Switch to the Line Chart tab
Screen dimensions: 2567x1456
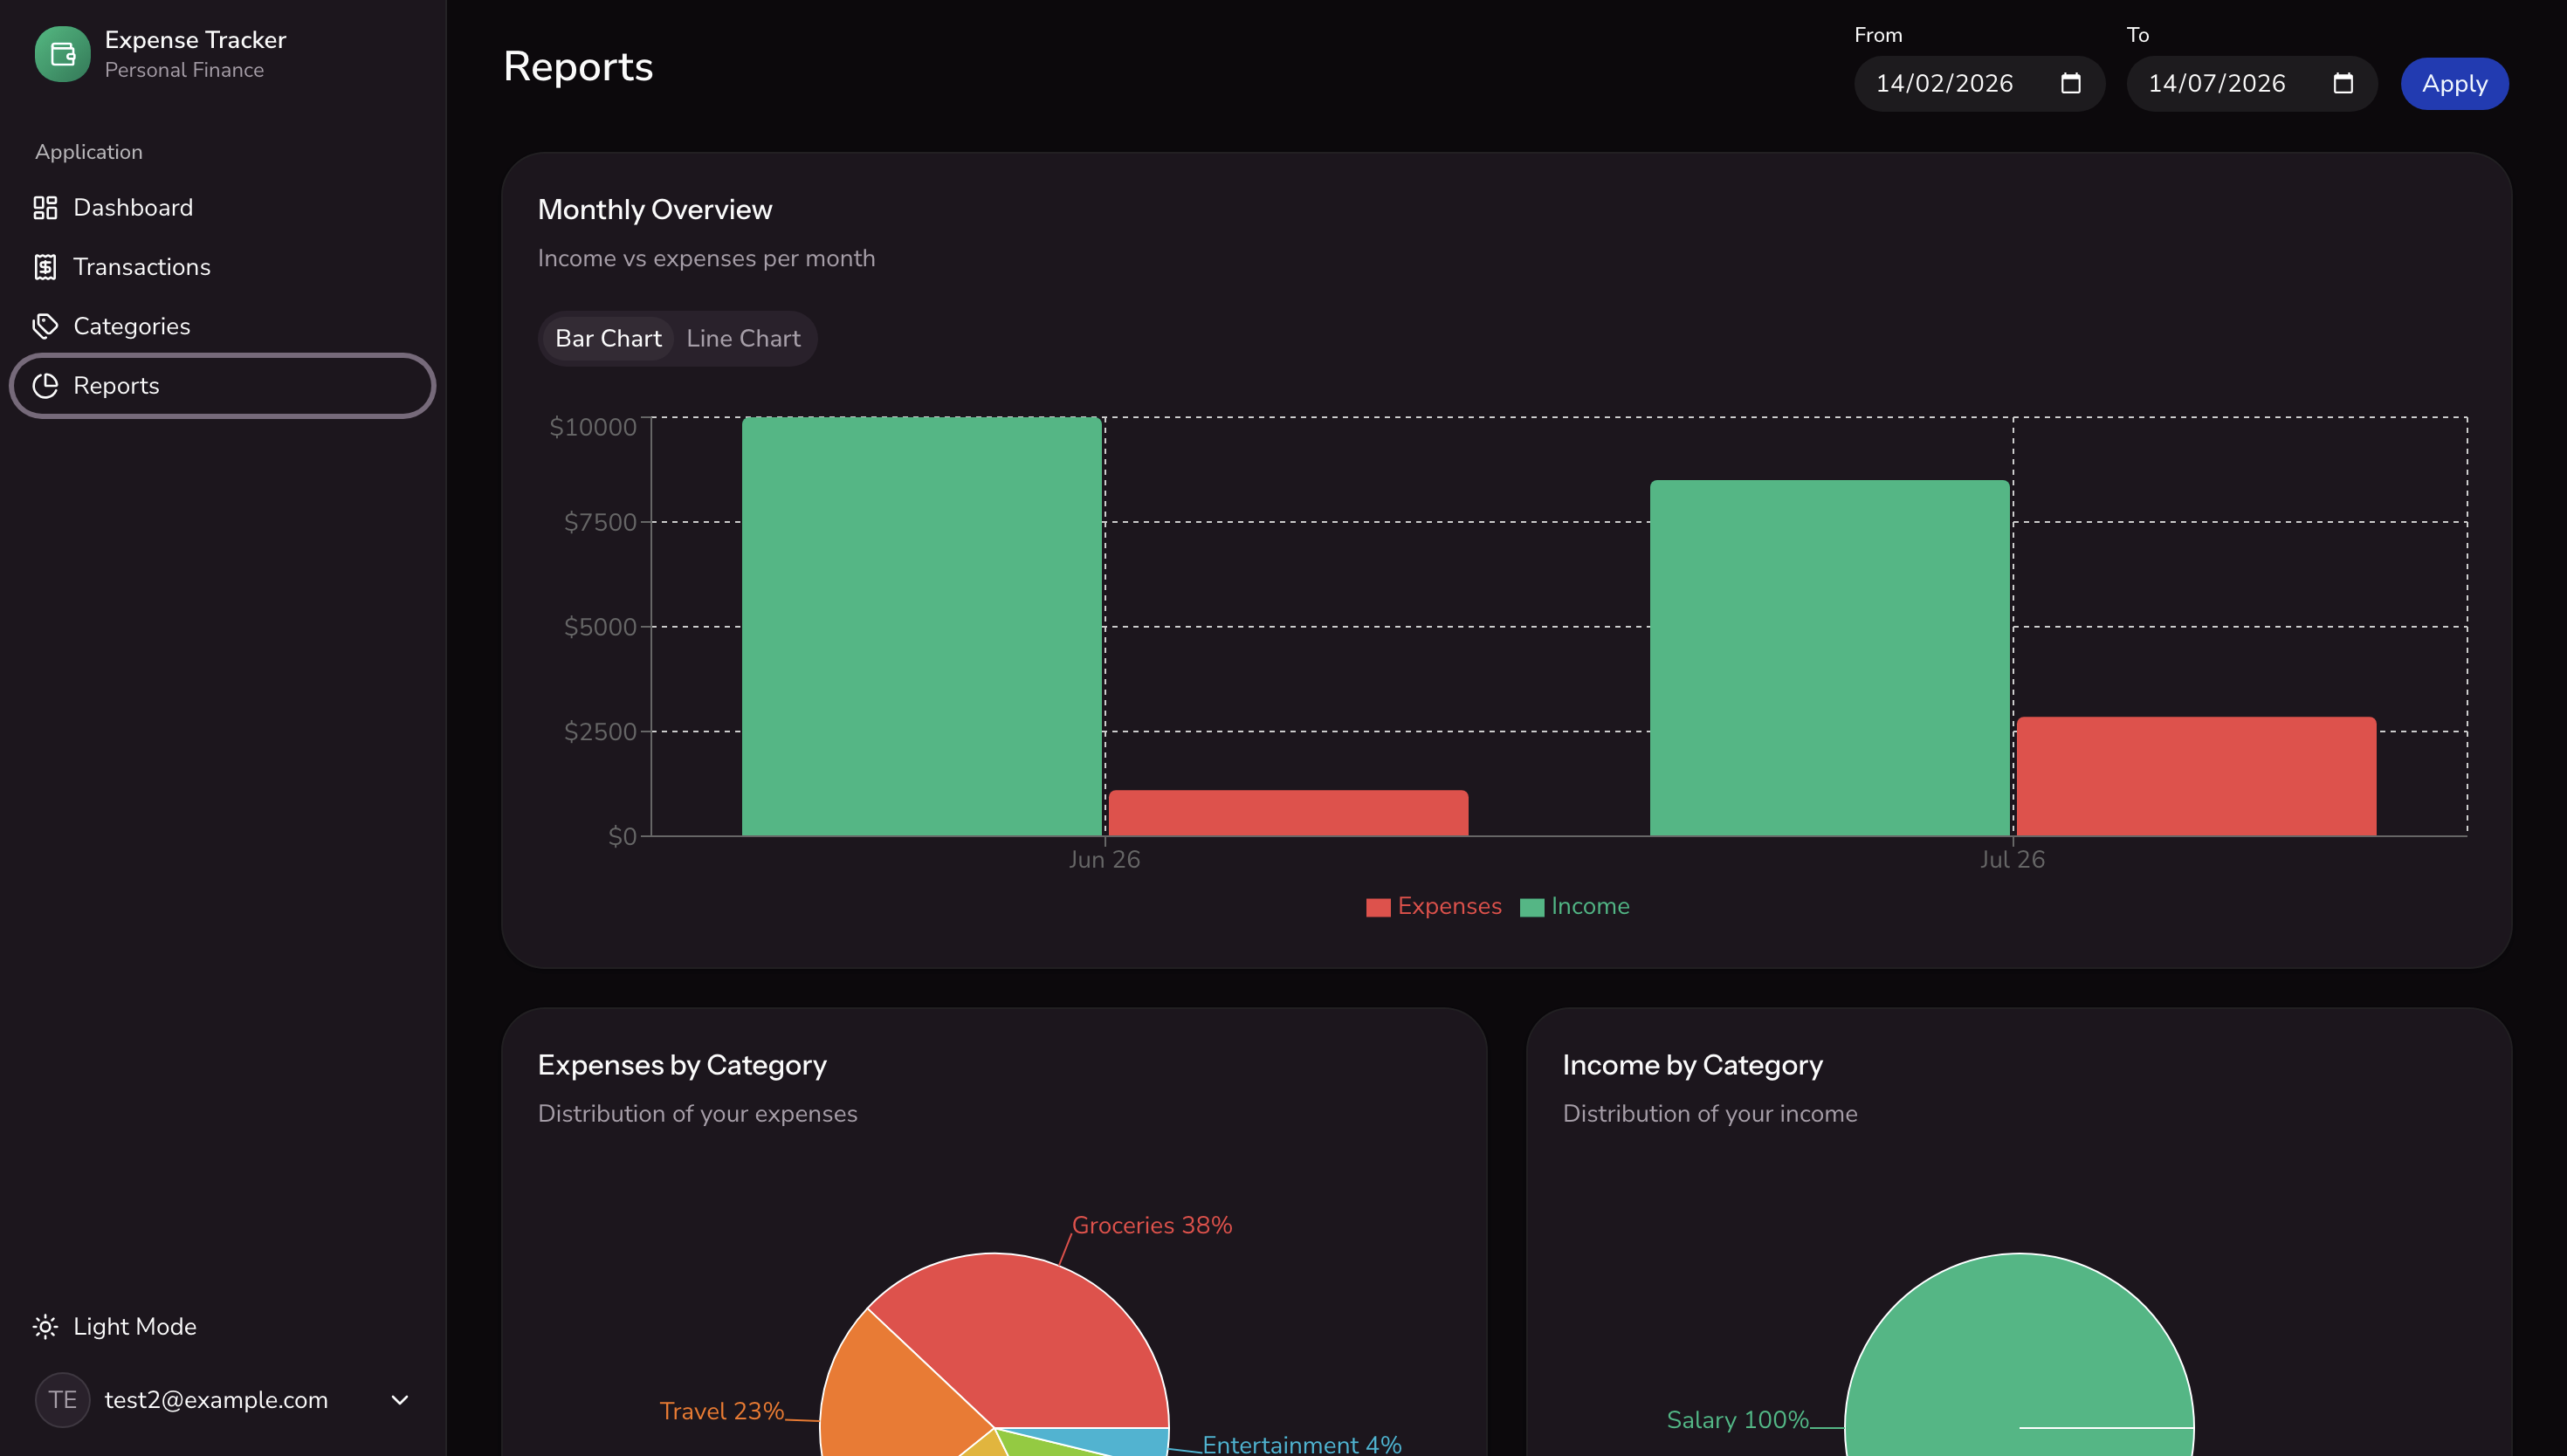743,339
